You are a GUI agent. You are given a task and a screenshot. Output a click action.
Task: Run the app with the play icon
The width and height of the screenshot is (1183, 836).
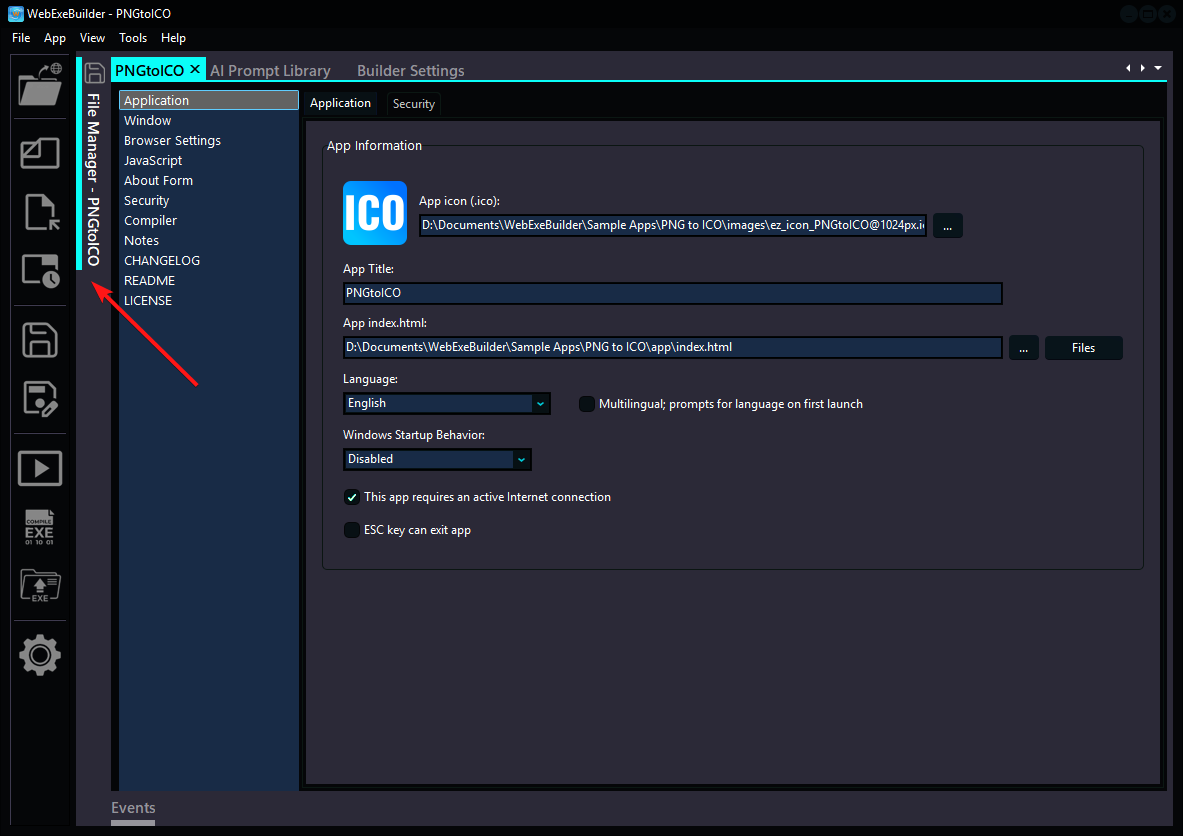pos(39,467)
